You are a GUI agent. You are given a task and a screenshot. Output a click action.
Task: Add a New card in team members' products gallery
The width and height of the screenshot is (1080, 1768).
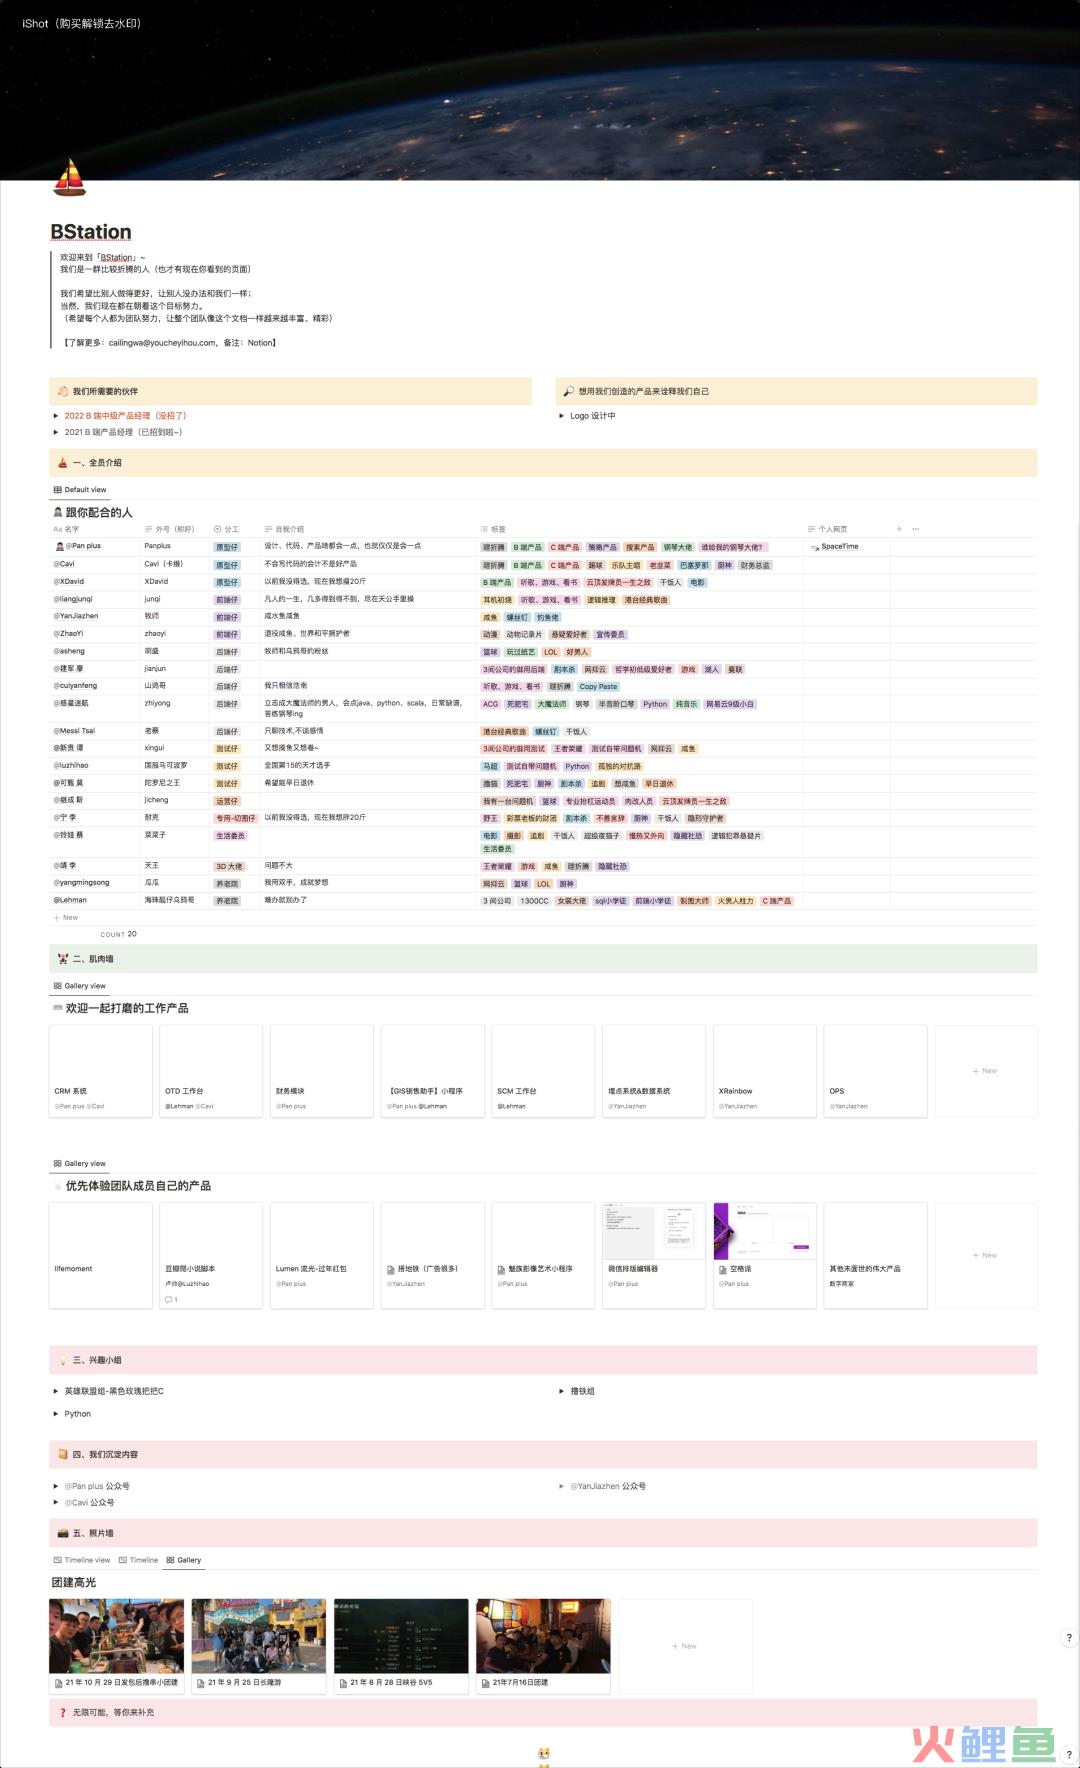tap(985, 1255)
